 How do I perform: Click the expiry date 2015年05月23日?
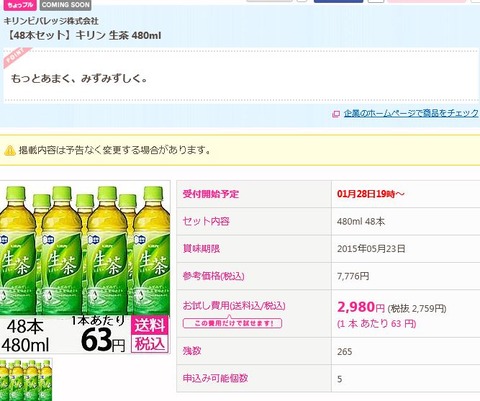click(371, 249)
